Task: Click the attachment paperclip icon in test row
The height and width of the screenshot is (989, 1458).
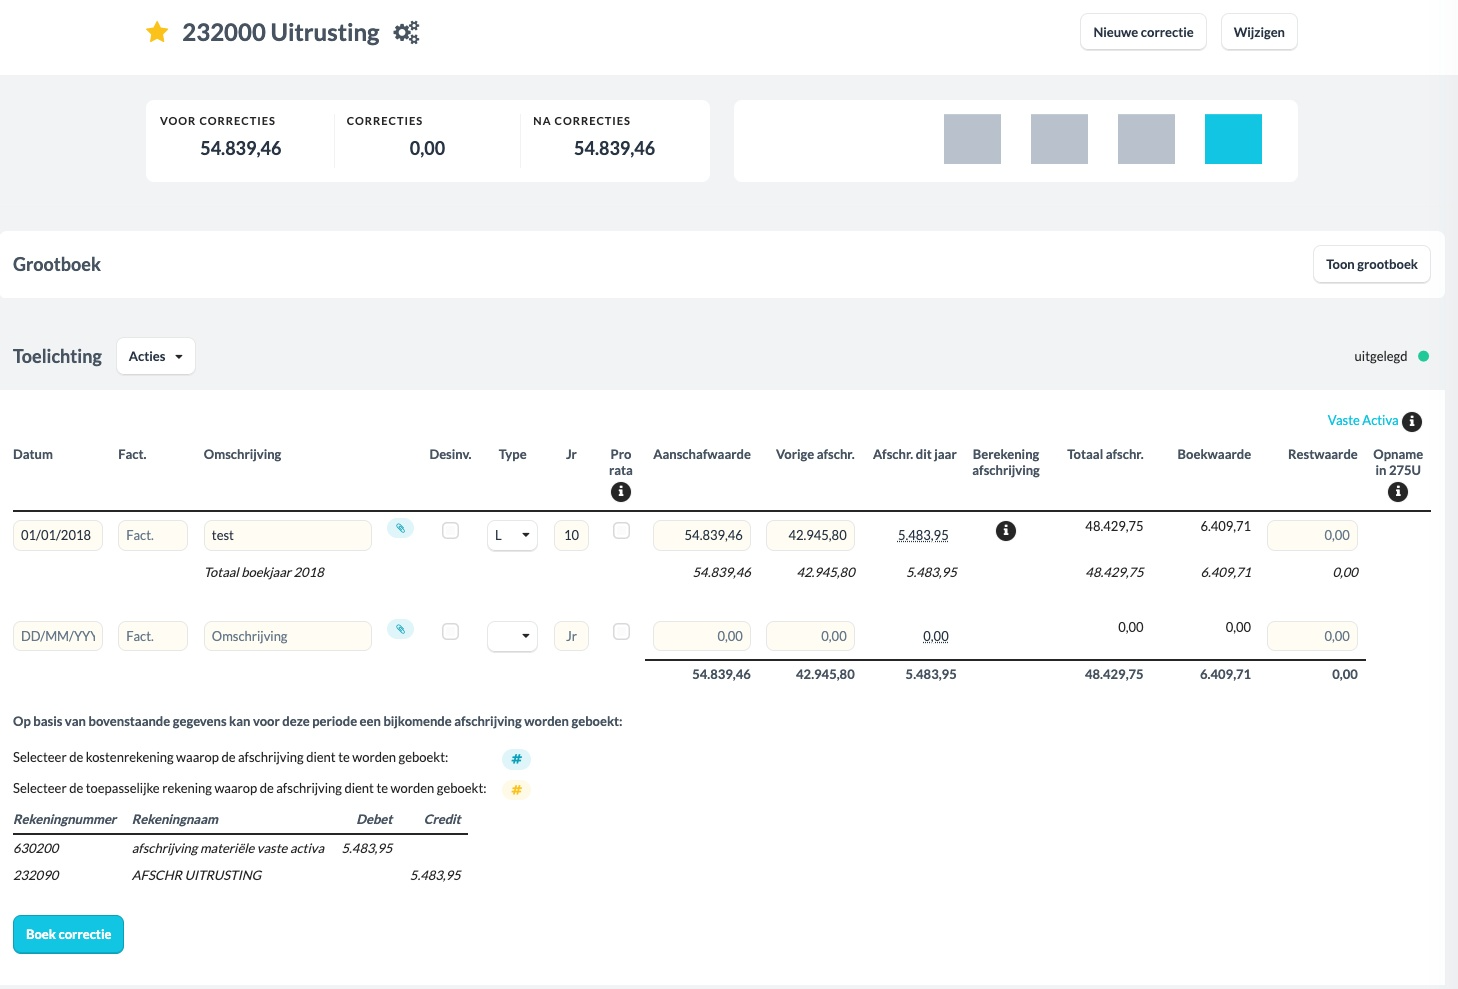Action: [400, 528]
